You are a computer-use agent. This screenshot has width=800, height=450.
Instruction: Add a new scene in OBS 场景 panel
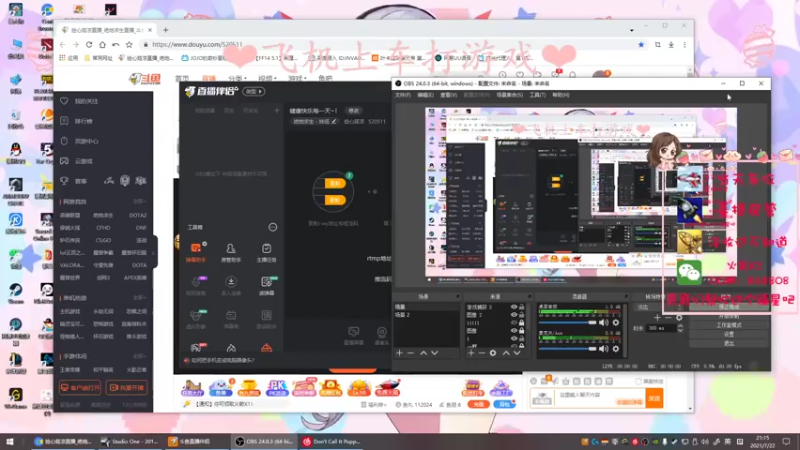[399, 353]
